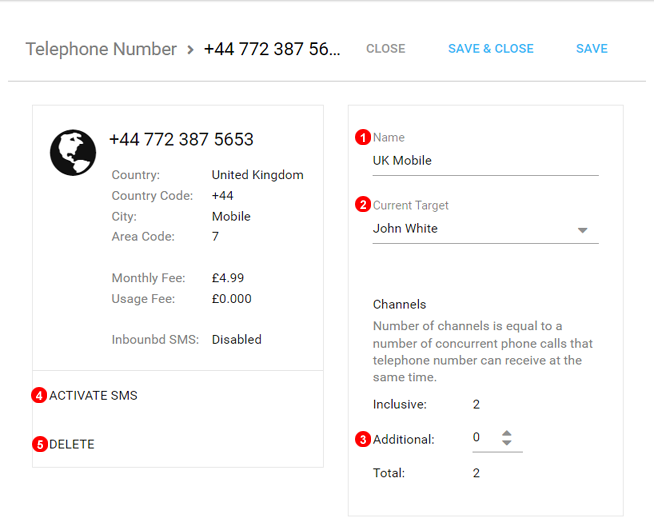Click red marker number 2 near Current Target

point(364,205)
